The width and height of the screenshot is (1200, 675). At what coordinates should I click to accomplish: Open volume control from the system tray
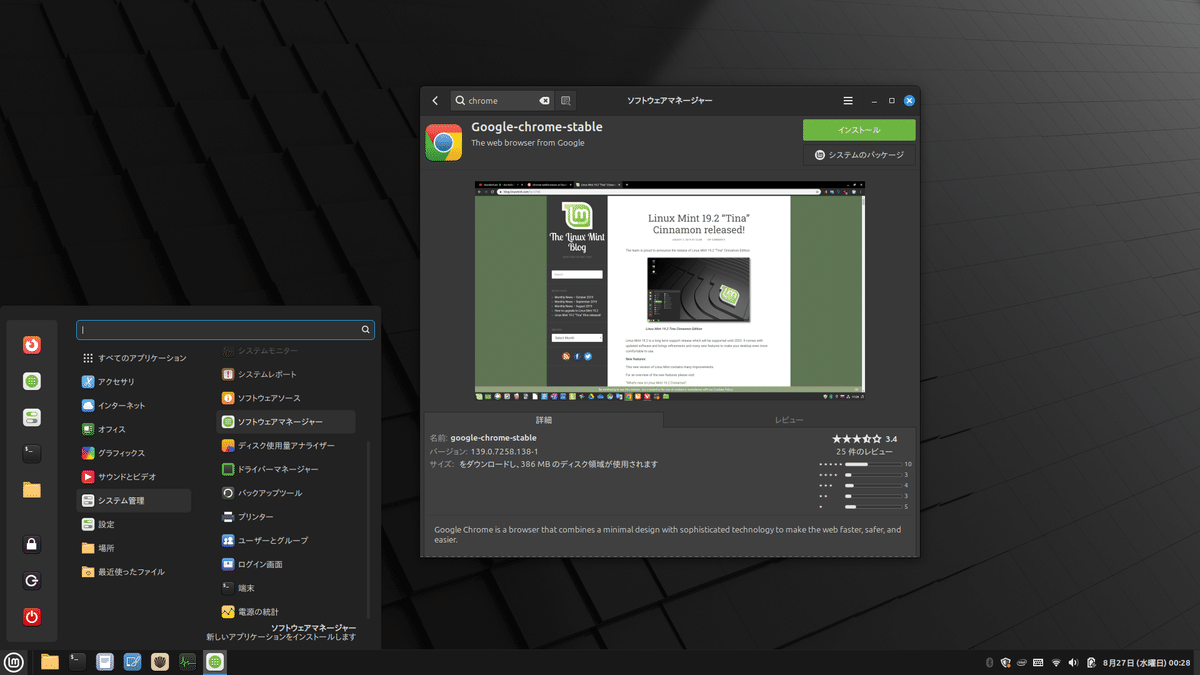[1072, 662]
